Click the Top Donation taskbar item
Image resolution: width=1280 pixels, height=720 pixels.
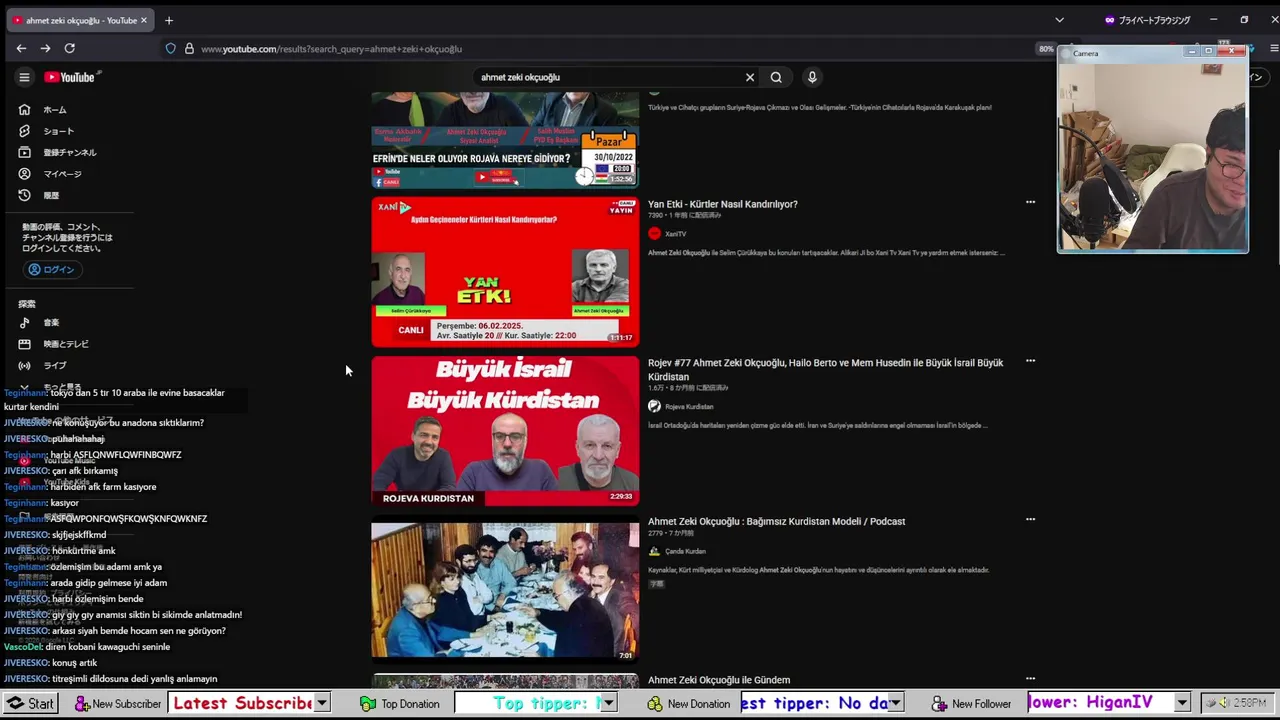click(x=400, y=703)
